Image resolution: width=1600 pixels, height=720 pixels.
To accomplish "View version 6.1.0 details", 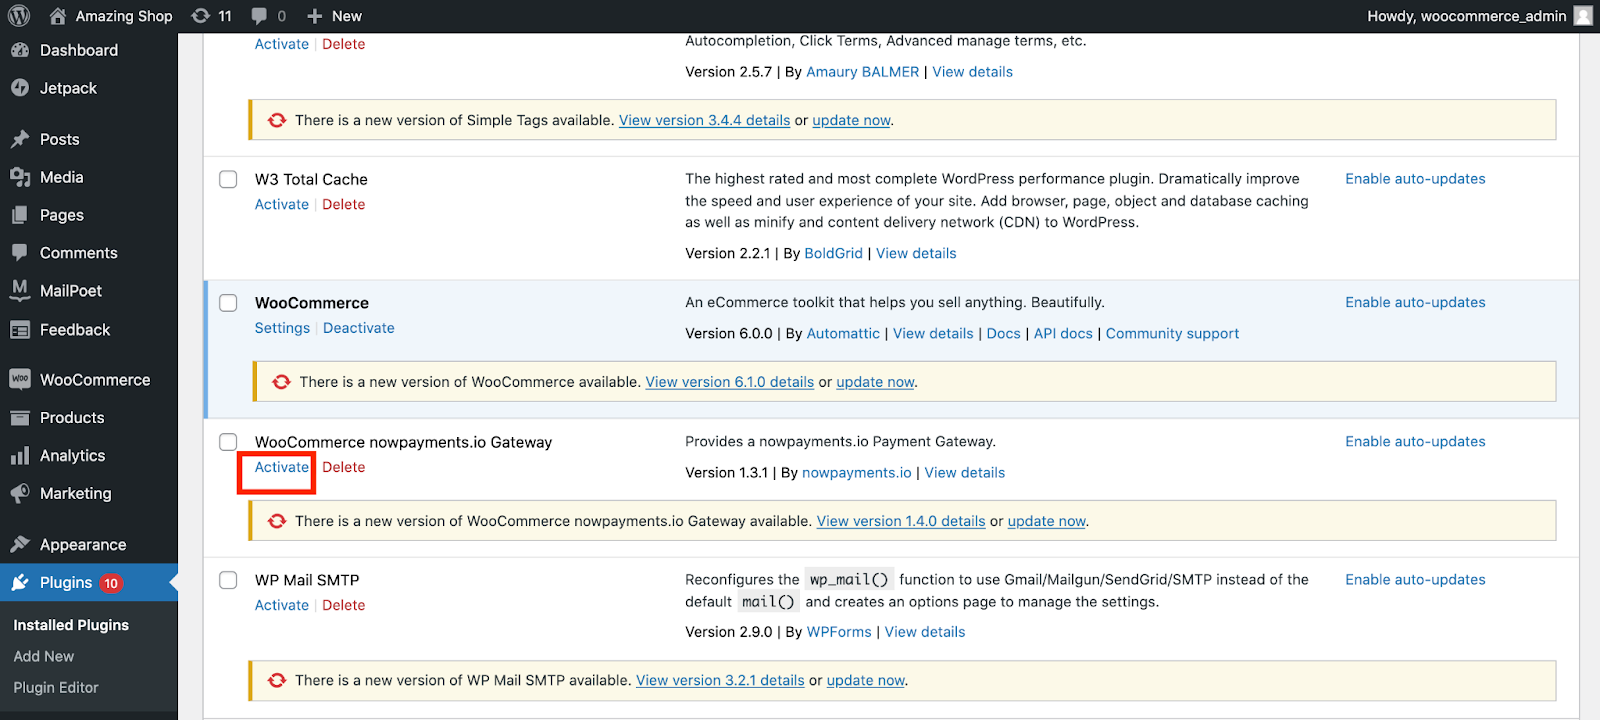I will (730, 382).
